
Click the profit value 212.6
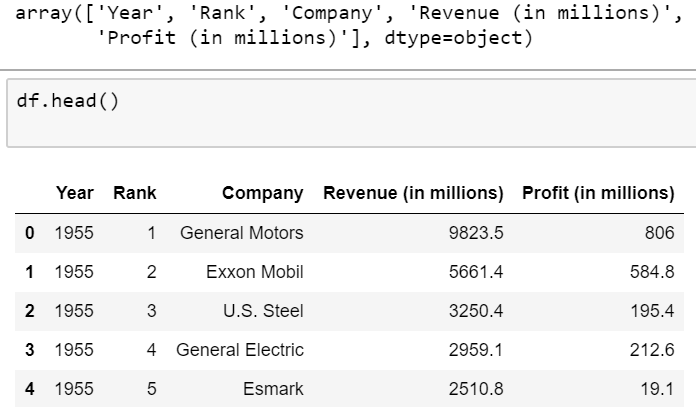pos(652,350)
